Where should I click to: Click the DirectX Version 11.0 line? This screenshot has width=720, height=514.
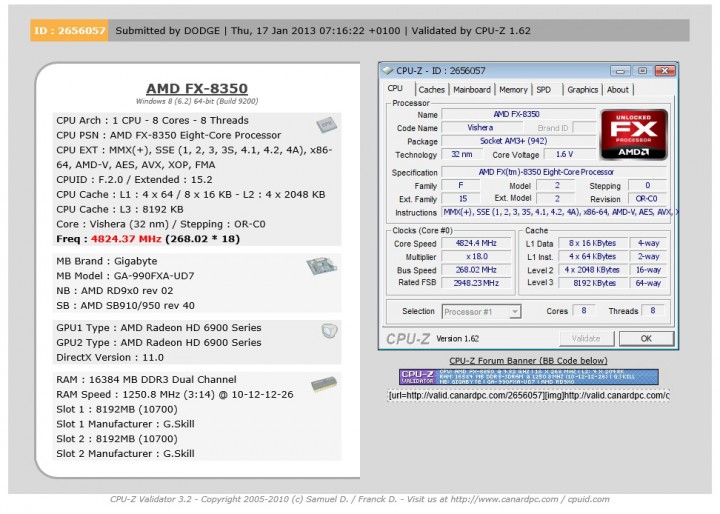110,357
